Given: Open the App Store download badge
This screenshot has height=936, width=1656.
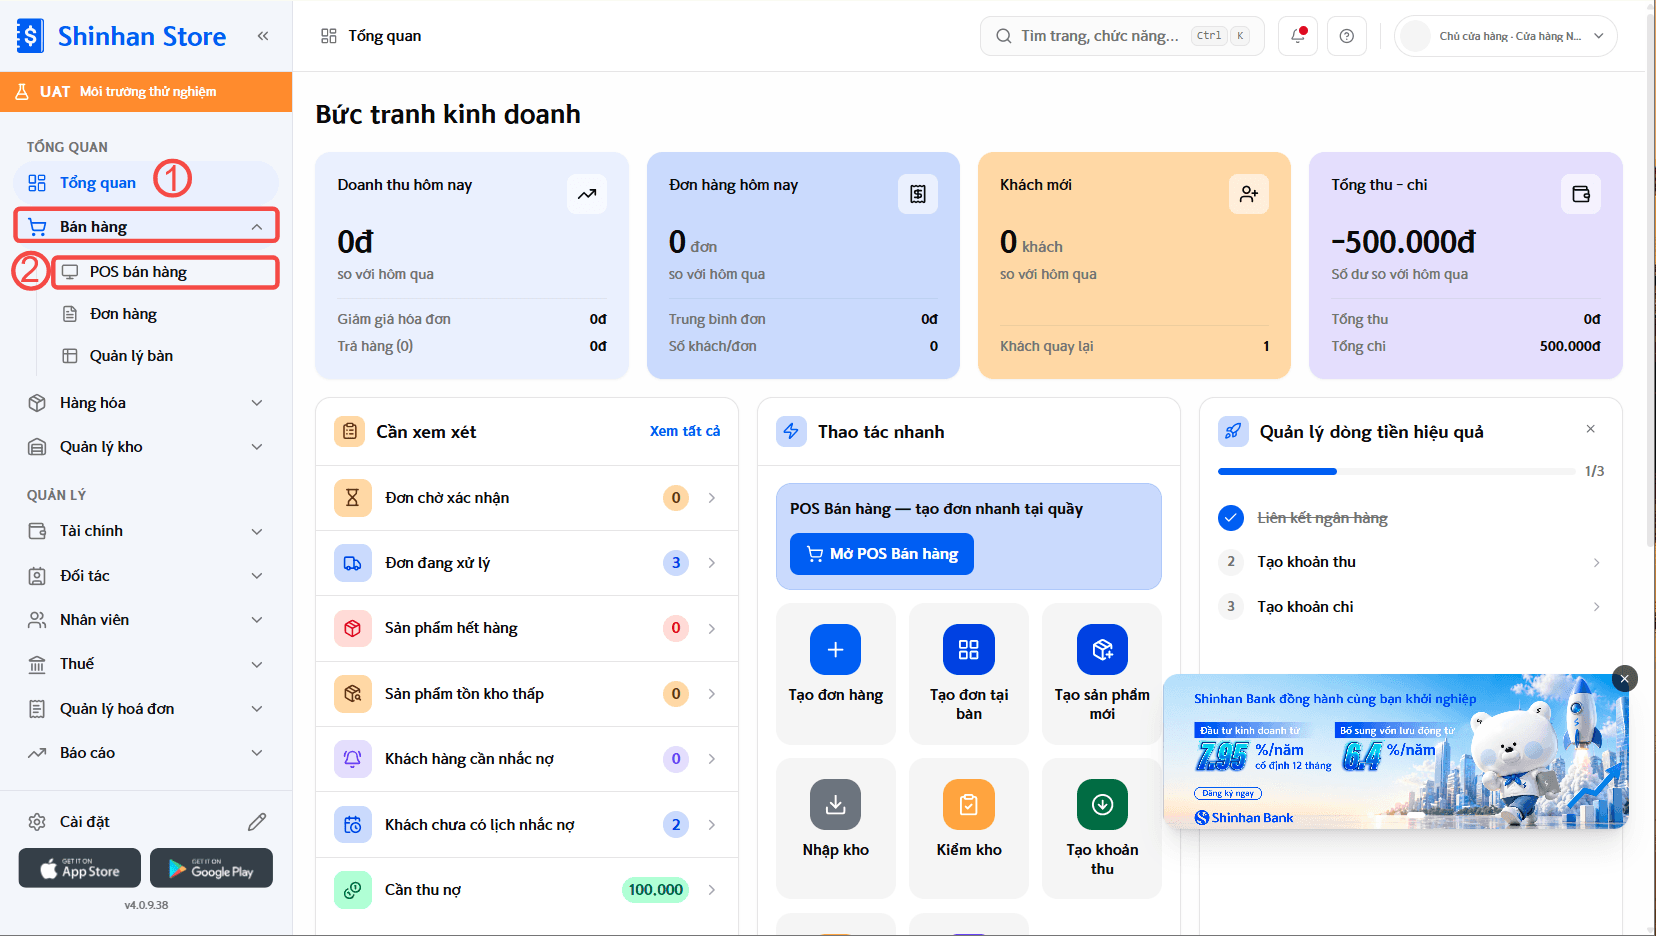Looking at the screenshot, I should click(x=80, y=868).
